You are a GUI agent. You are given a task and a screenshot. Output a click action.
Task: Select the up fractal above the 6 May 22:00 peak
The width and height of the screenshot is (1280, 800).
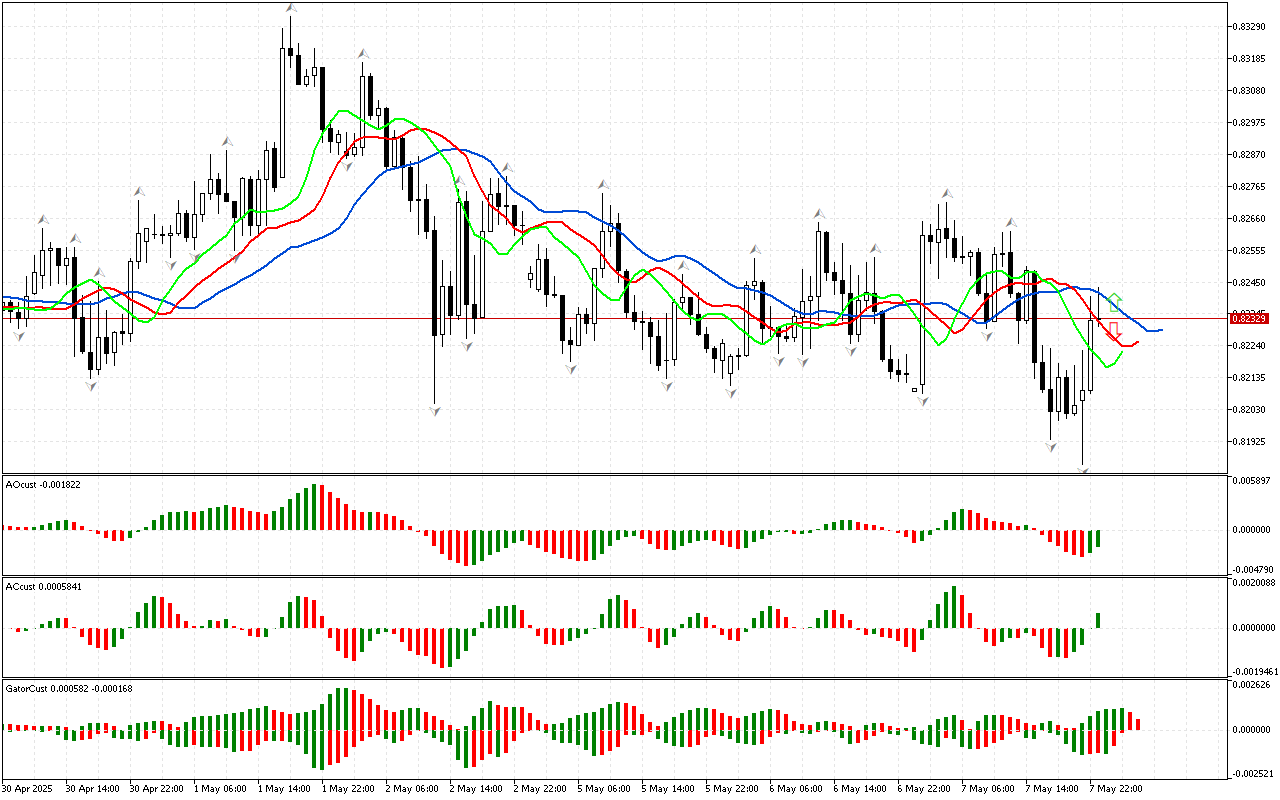[945, 193]
